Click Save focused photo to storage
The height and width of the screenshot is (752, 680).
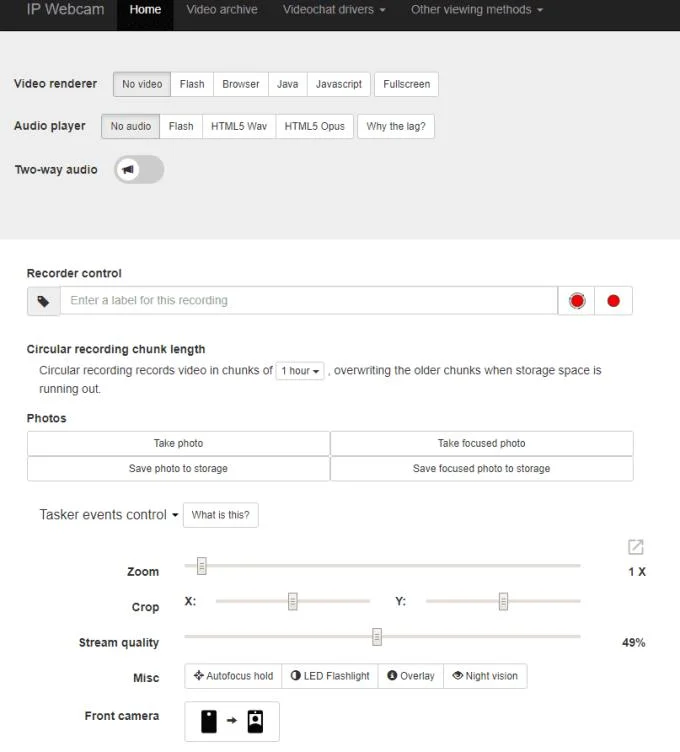(481, 468)
